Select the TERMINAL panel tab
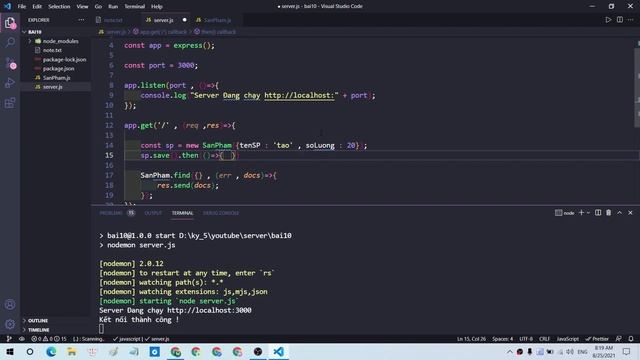Screen dimensions: 640x360 click(x=182, y=213)
